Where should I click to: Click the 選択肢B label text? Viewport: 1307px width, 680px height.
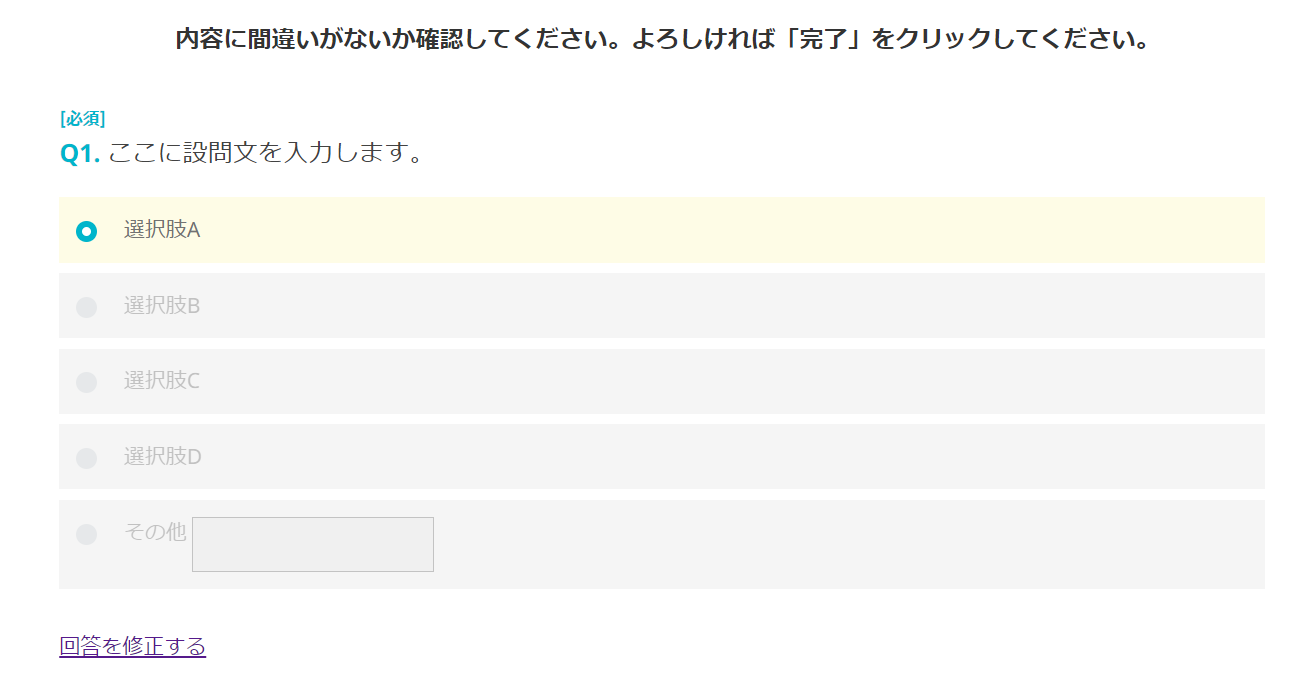[x=162, y=306]
